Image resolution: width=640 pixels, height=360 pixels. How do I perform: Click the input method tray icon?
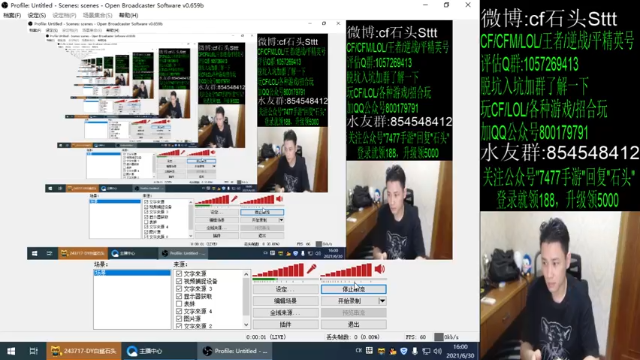pyautogui.click(x=369, y=351)
